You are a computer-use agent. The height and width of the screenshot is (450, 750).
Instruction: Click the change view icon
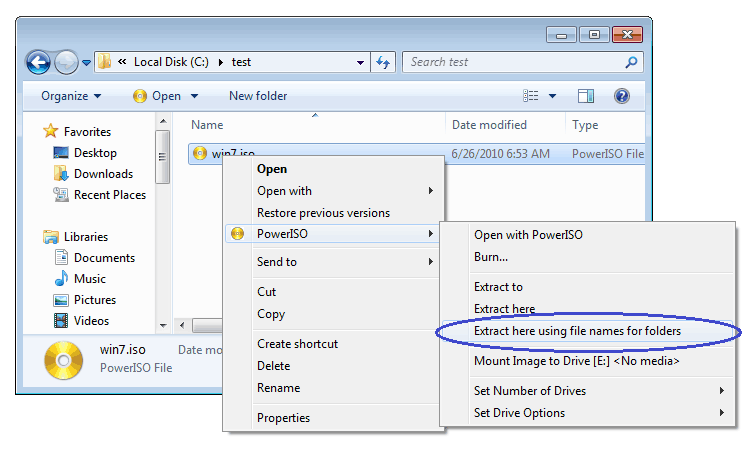point(530,96)
